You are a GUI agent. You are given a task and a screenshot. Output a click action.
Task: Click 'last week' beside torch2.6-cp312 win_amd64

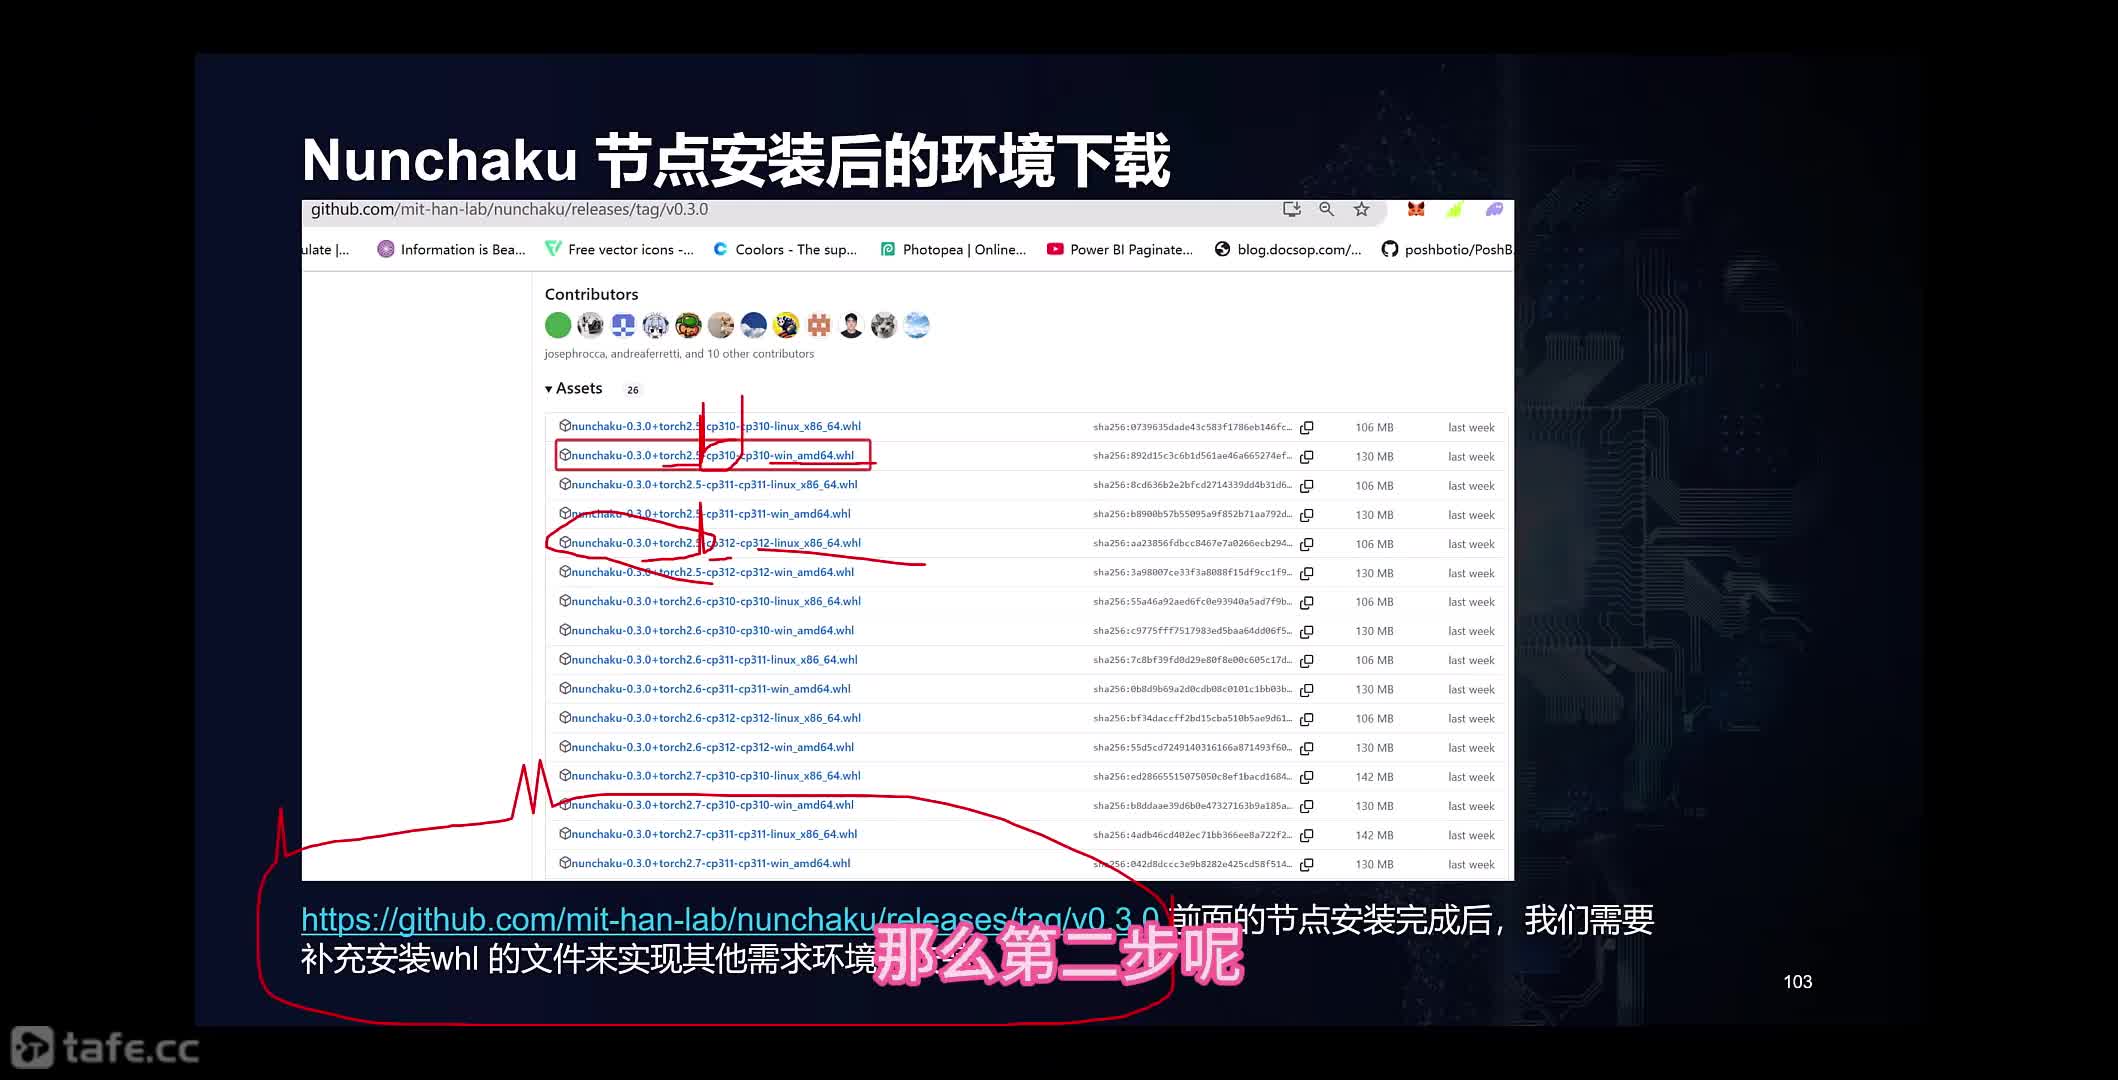[x=1471, y=748]
